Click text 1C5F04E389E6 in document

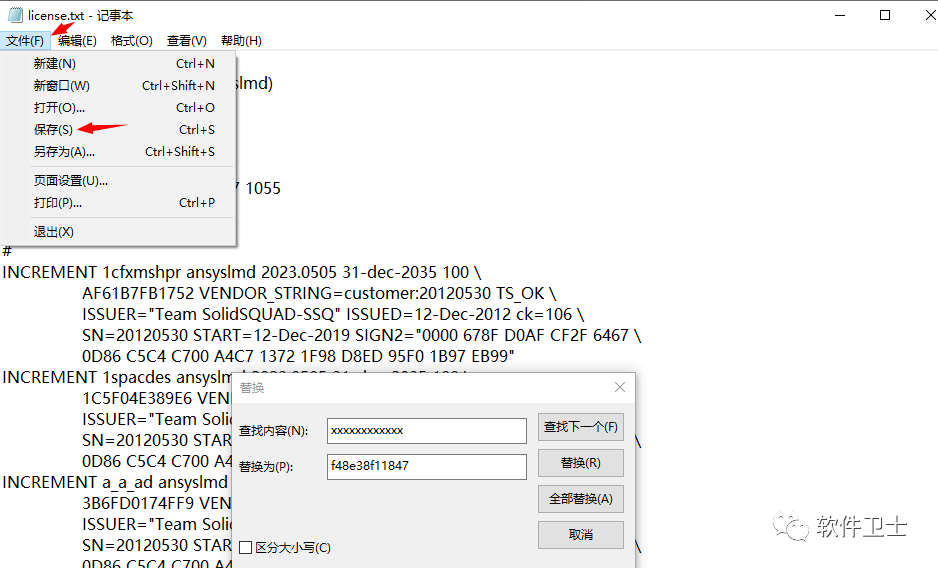click(x=138, y=398)
